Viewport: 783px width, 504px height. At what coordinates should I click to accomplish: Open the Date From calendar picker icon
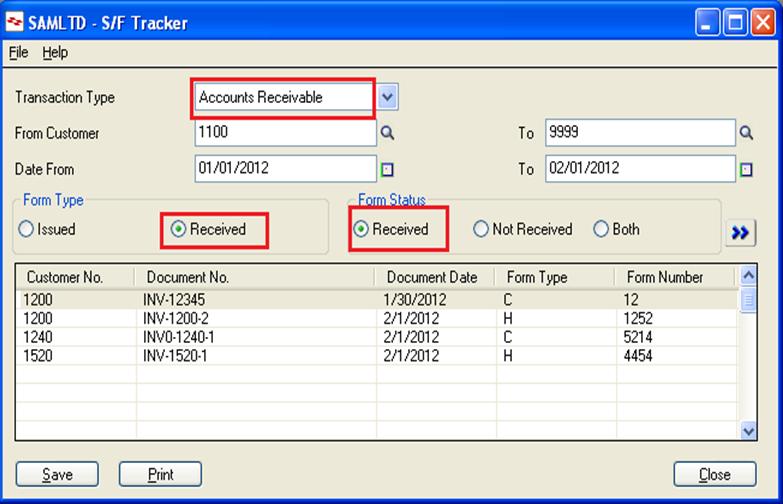[388, 169]
